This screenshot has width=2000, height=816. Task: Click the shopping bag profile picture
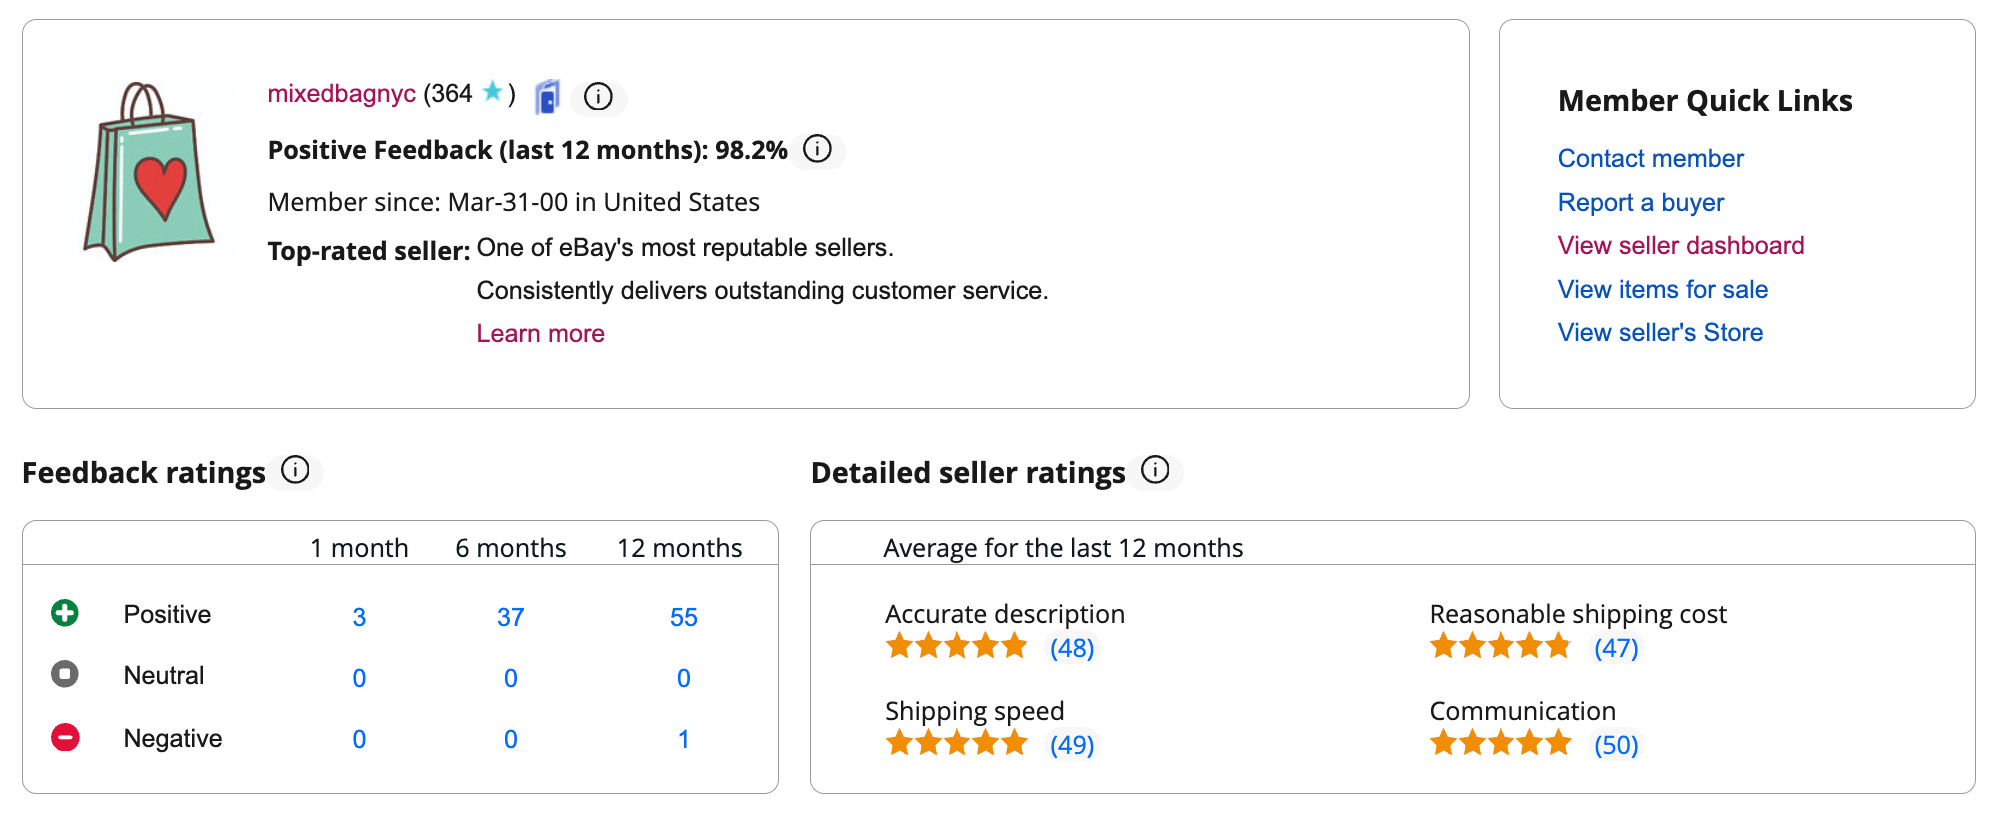(x=150, y=172)
